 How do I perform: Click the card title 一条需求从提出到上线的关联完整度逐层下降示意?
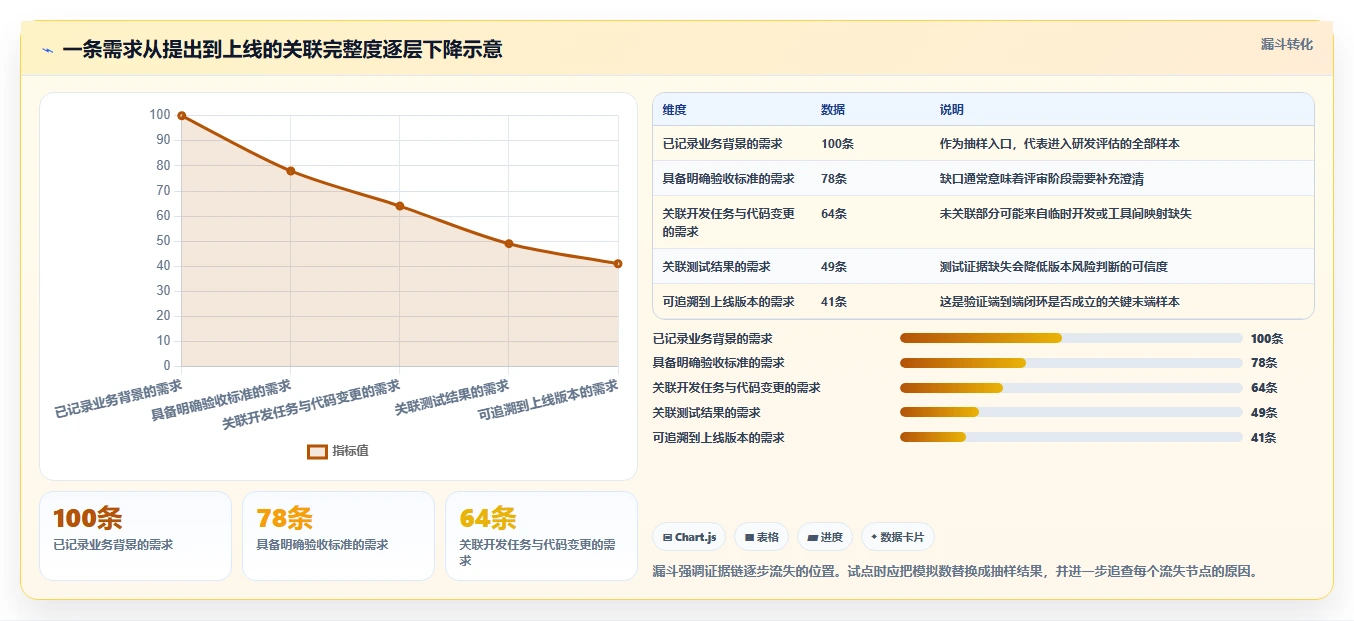click(x=282, y=50)
